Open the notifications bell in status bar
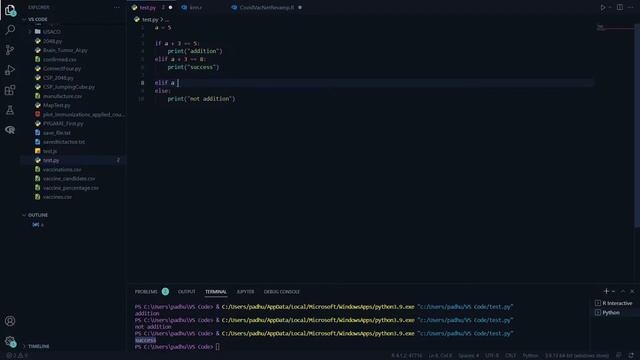 coord(631,356)
